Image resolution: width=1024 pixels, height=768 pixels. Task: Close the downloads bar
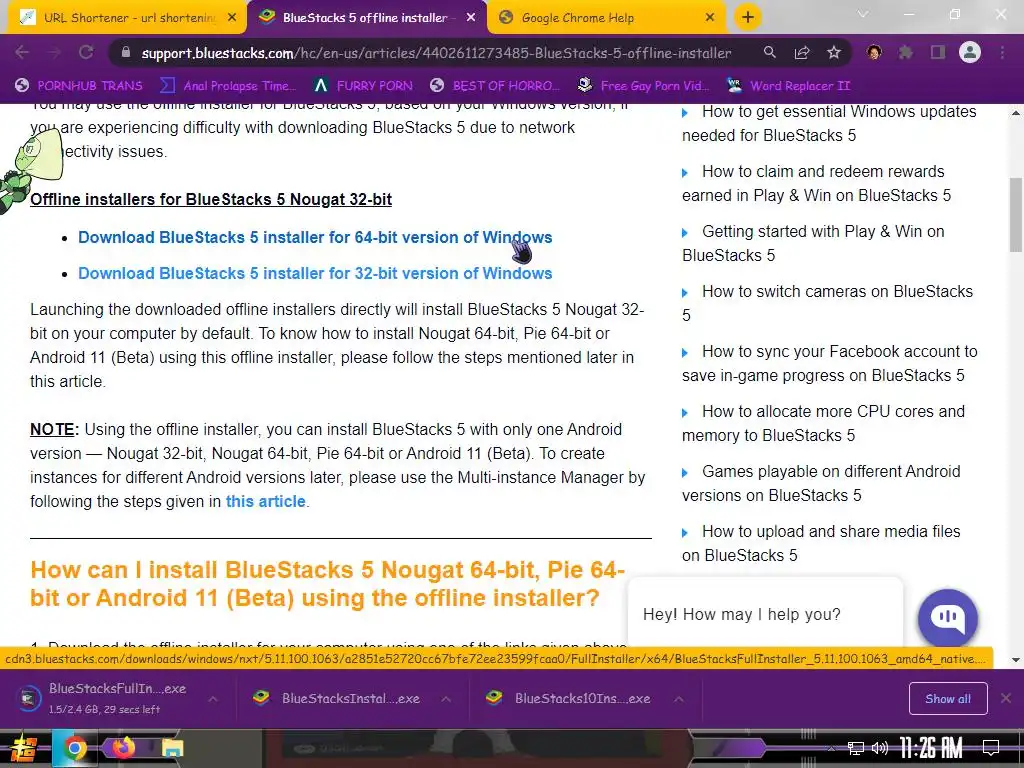coord(1006,698)
